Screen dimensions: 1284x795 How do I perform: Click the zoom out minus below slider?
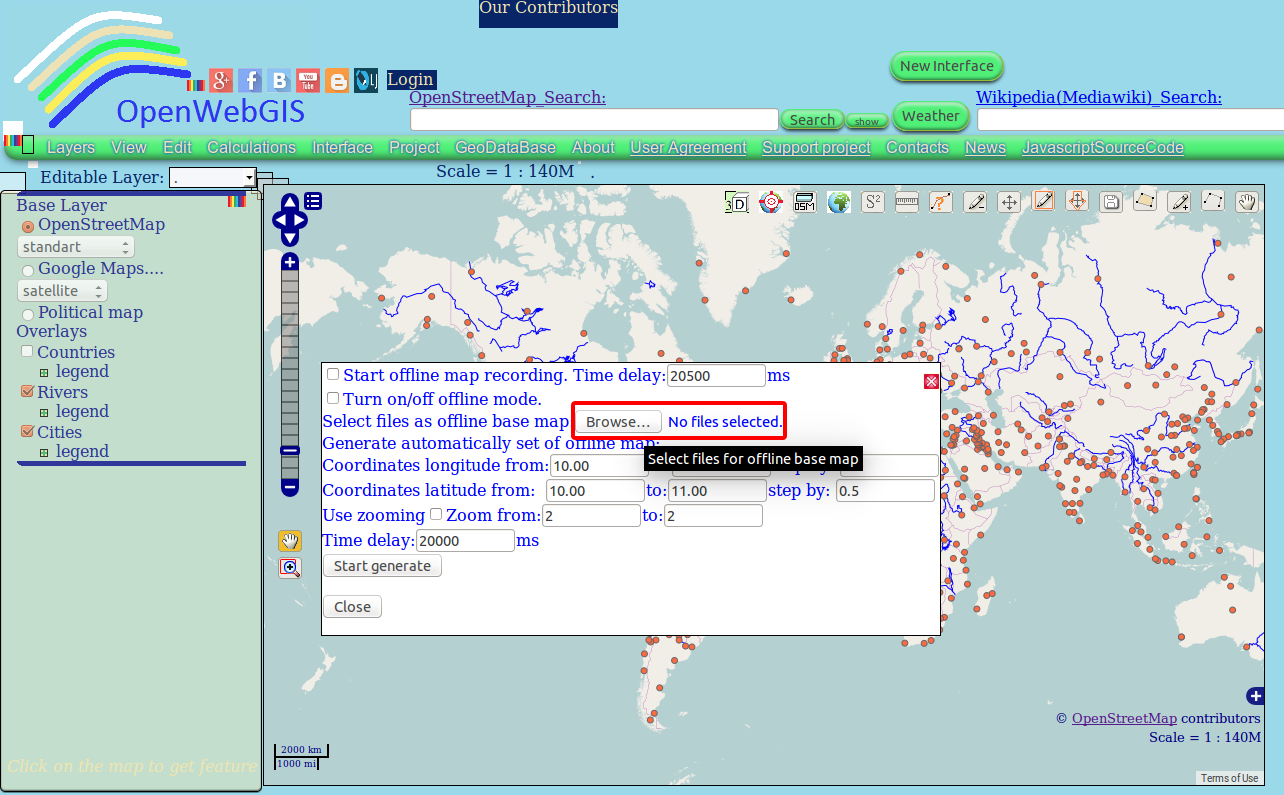290,488
